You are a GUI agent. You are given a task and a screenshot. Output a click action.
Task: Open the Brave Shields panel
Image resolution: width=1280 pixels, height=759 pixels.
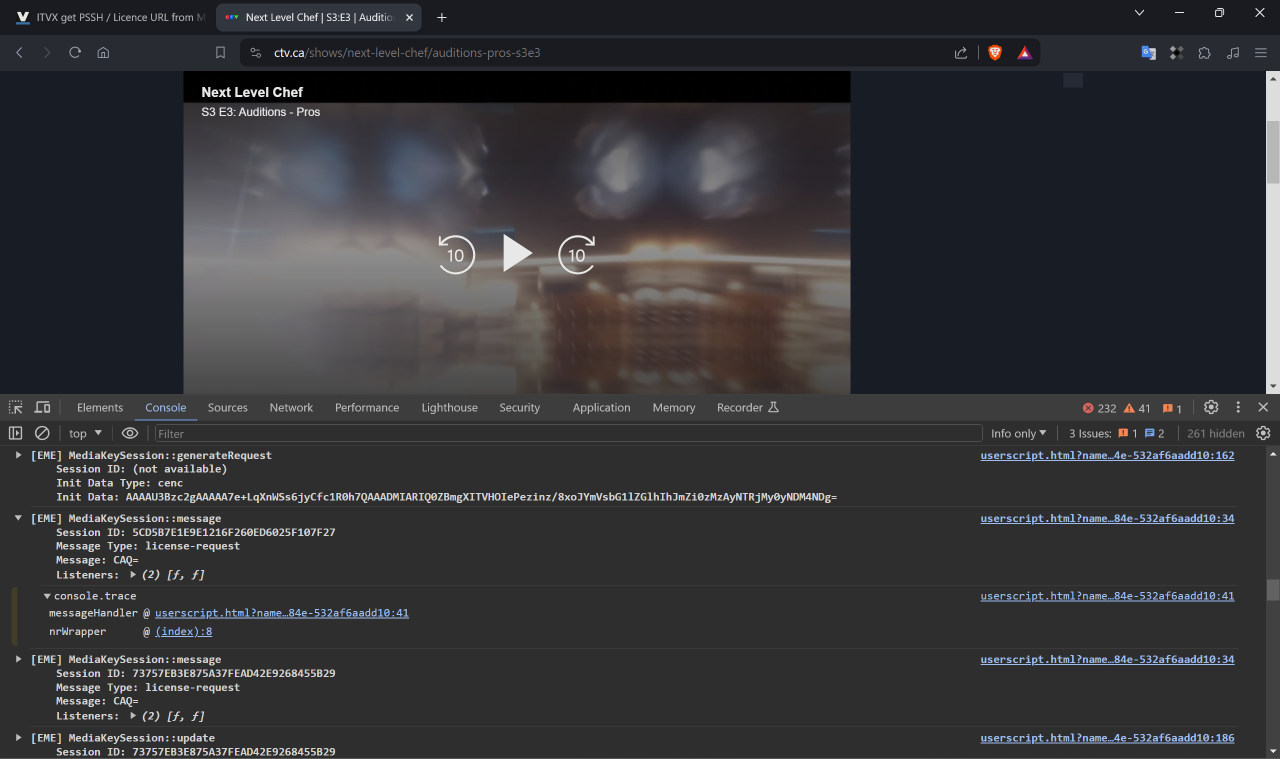coord(995,53)
